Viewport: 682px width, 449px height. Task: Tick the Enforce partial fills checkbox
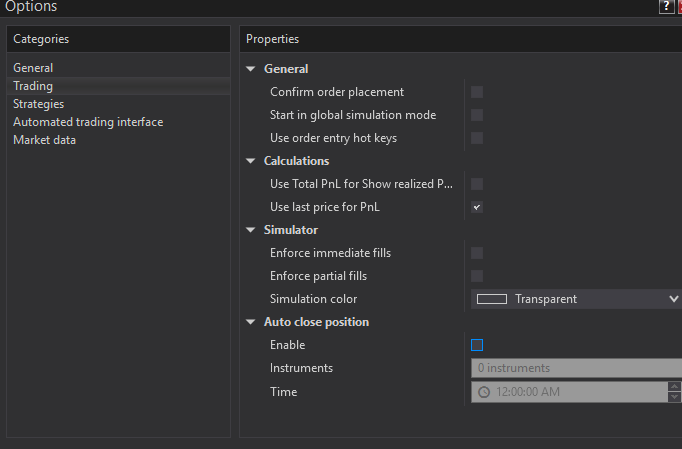477,276
